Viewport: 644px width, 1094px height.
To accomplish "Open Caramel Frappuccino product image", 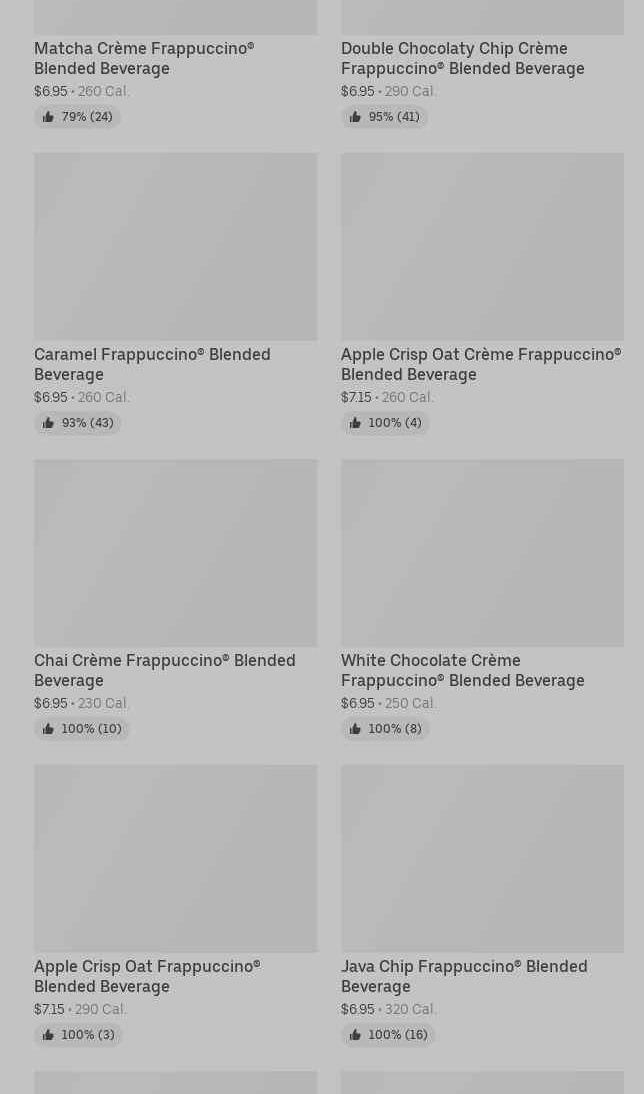I will click(x=175, y=246).
